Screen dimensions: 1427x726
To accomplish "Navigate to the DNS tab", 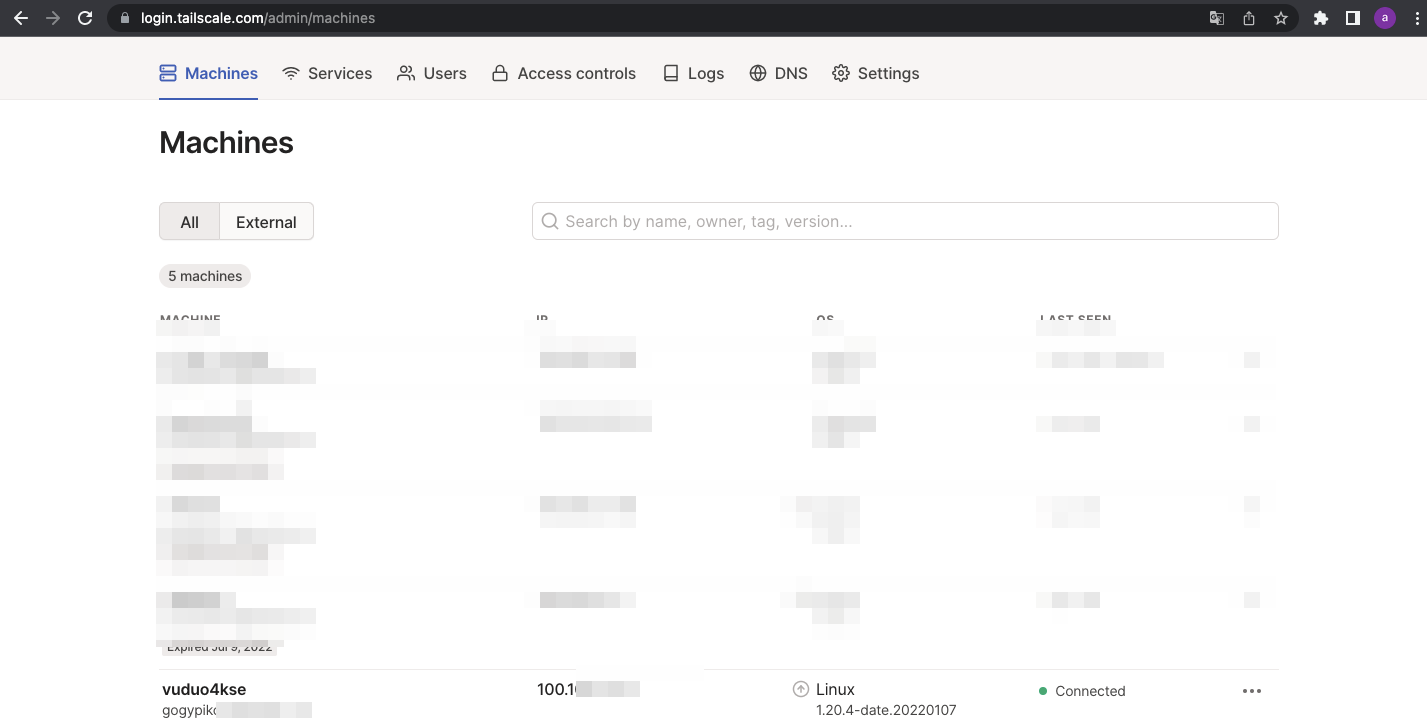I will pyautogui.click(x=778, y=73).
